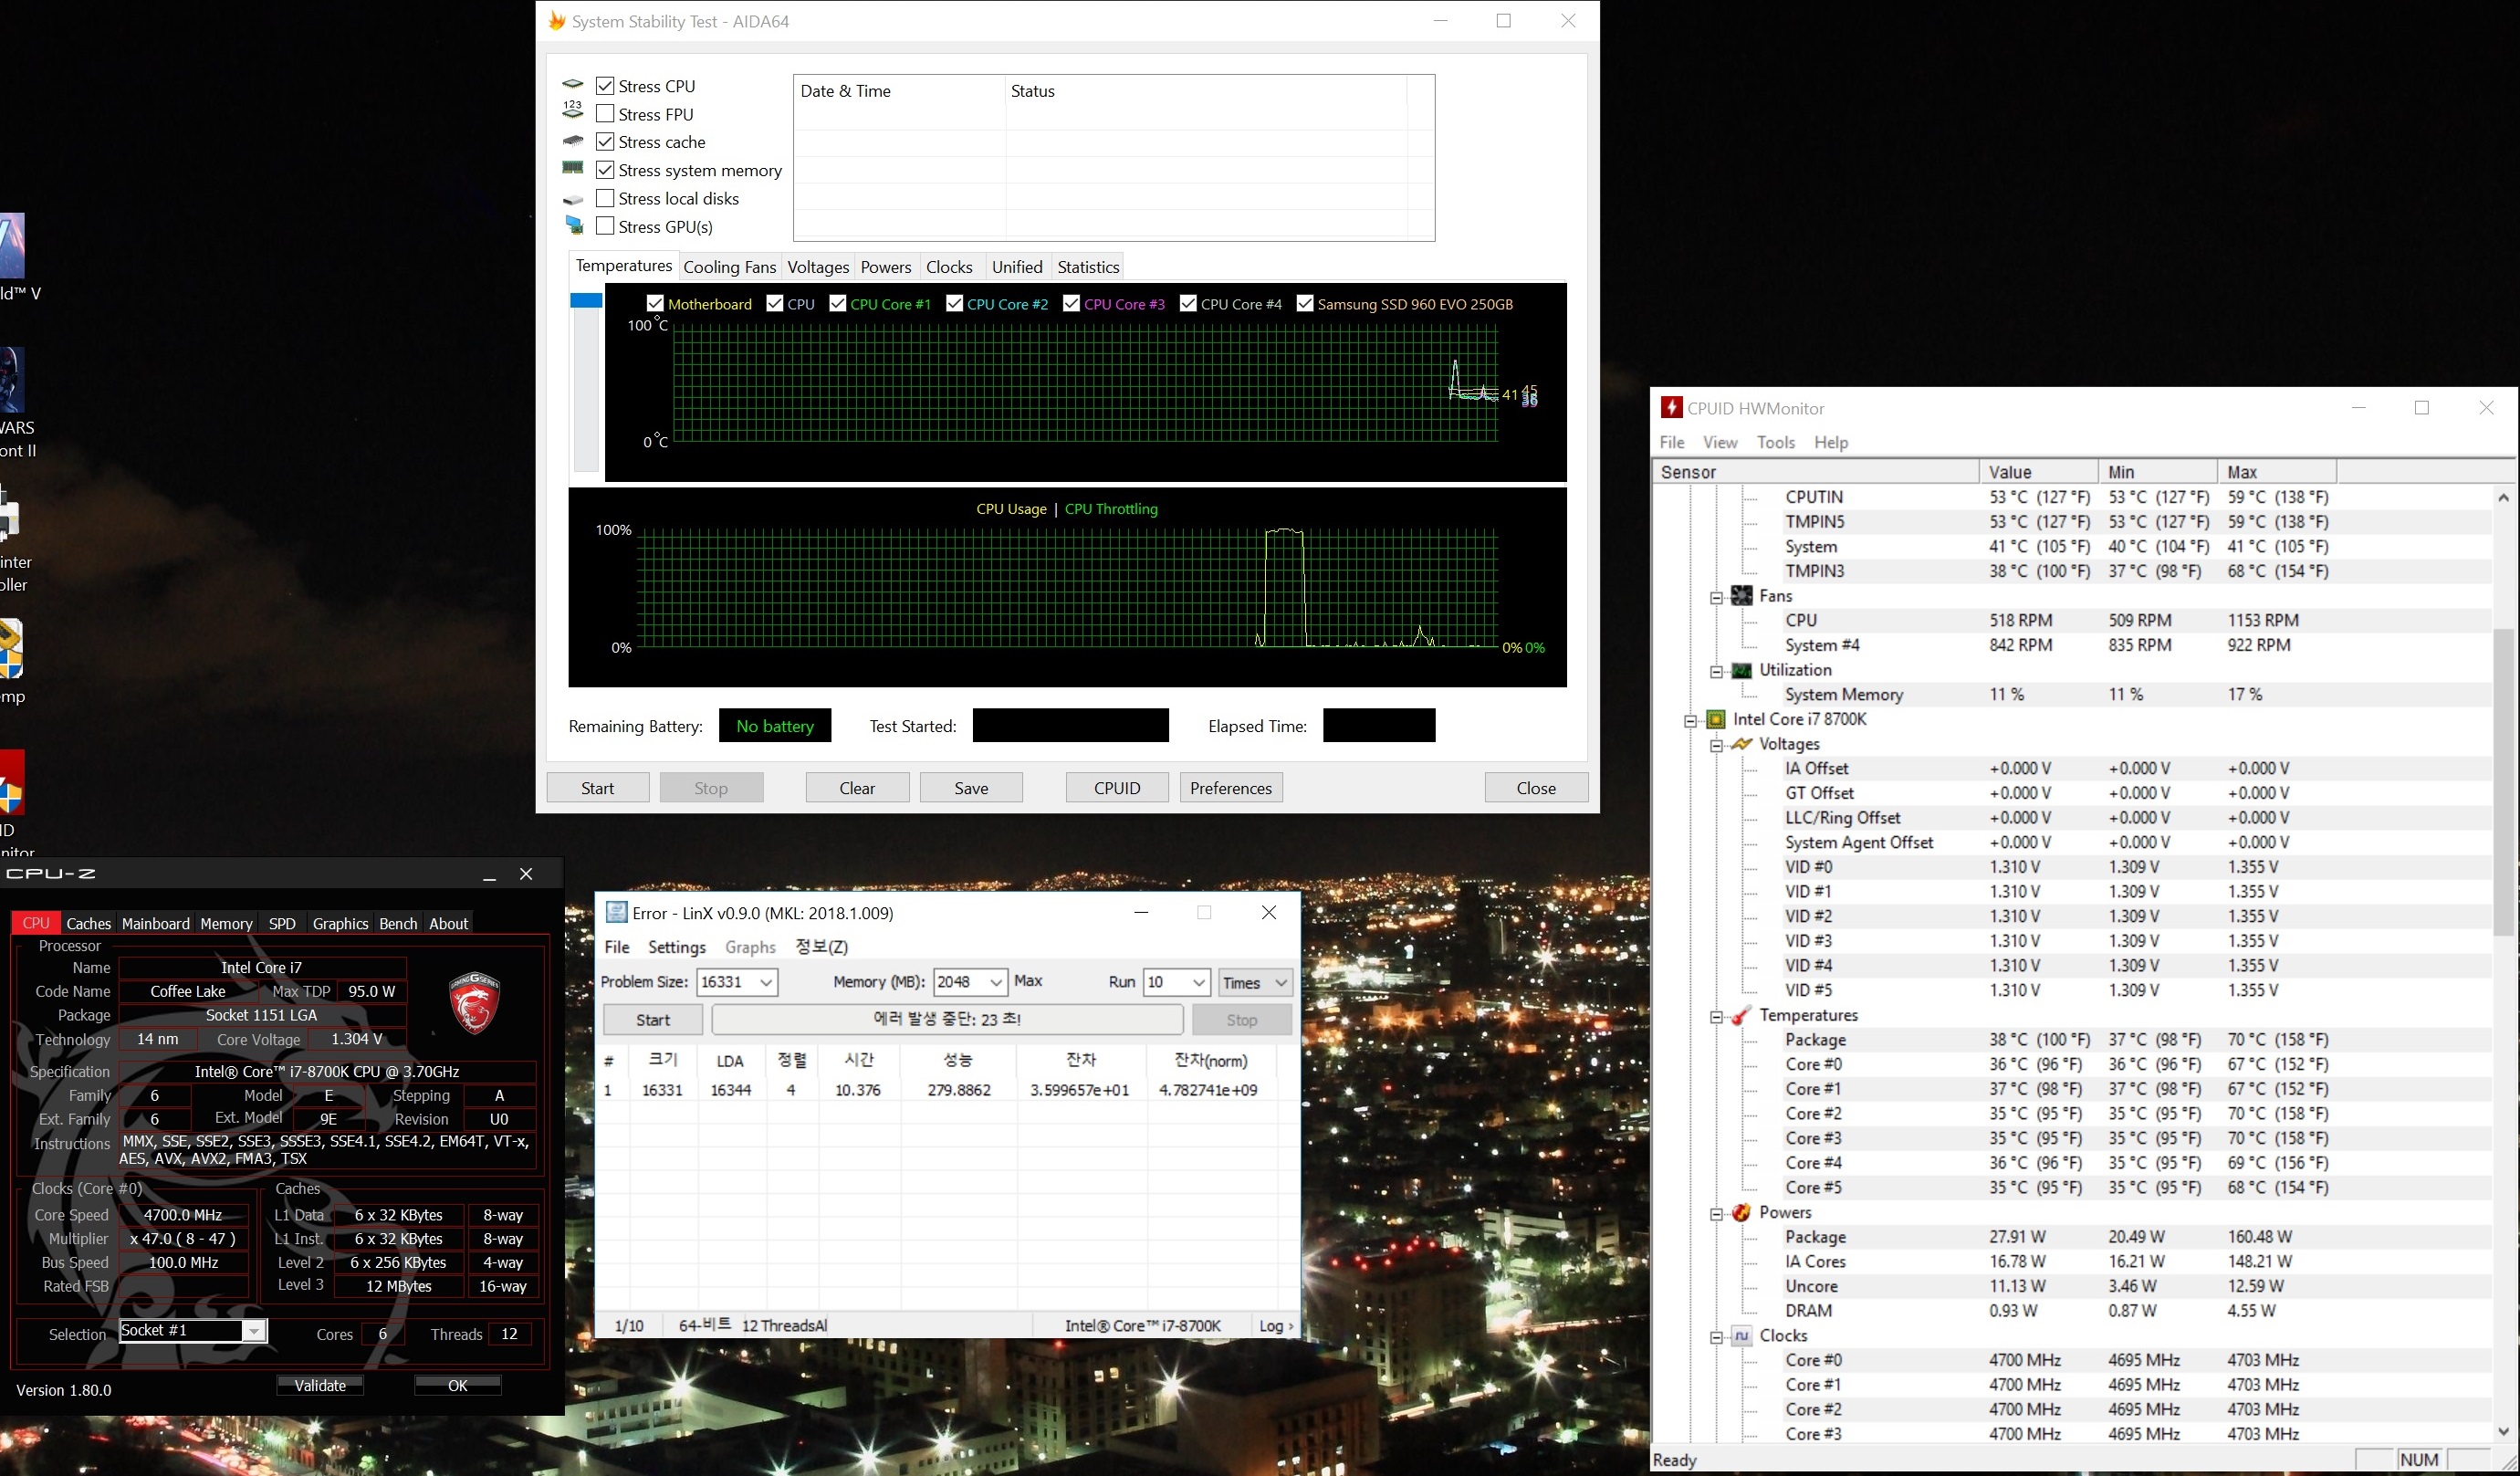Click the Stress system memory chip icon
This screenshot has height=1476, width=2520.
coord(573,169)
